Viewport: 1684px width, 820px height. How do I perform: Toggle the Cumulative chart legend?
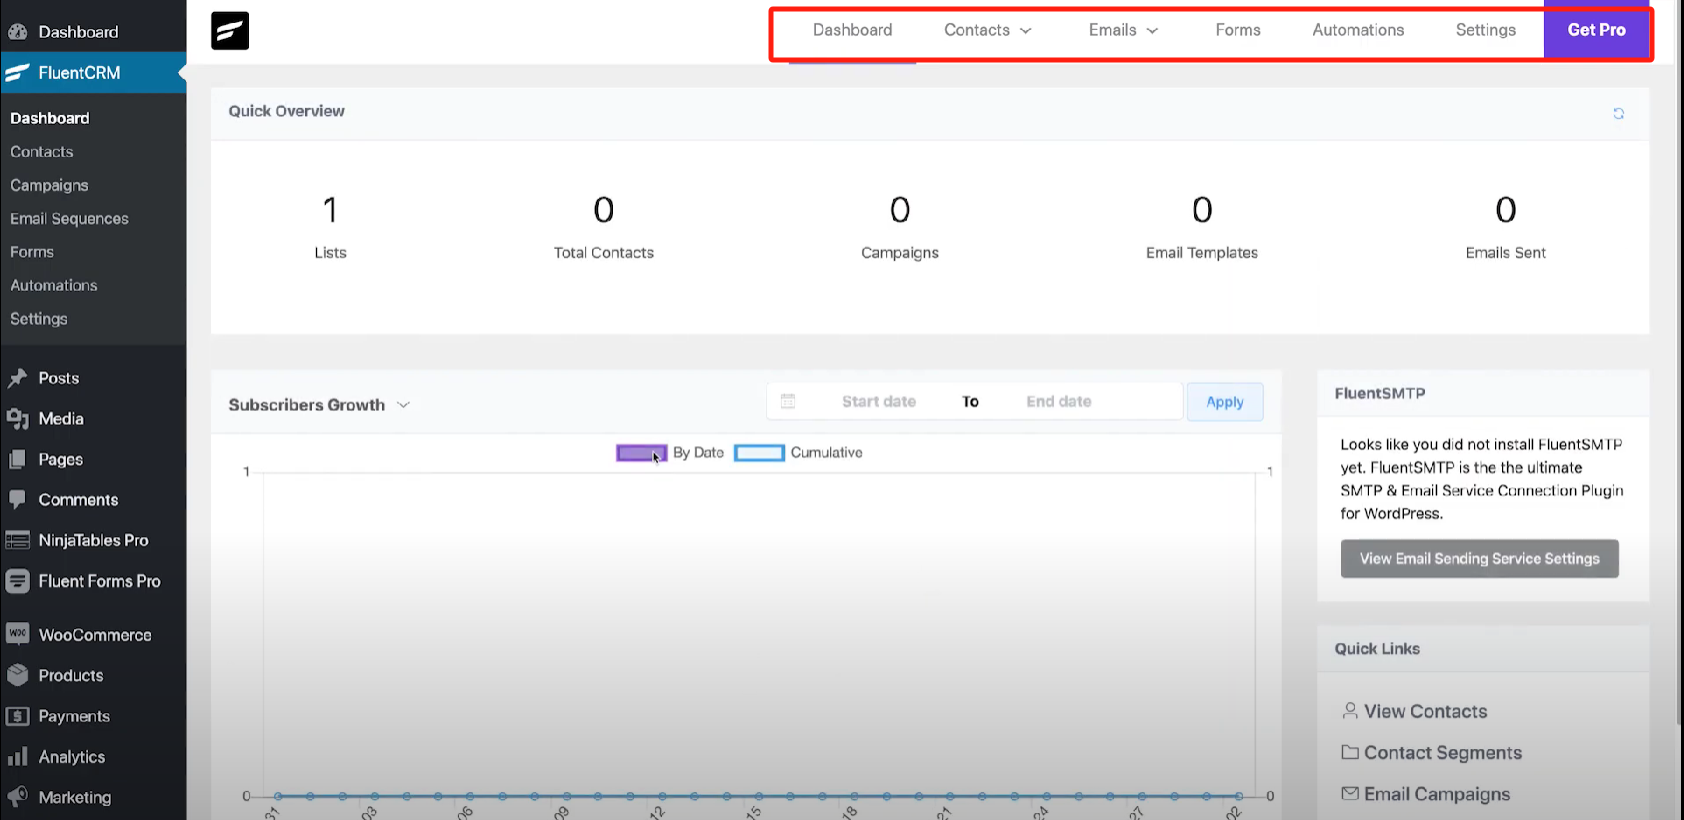pos(759,453)
